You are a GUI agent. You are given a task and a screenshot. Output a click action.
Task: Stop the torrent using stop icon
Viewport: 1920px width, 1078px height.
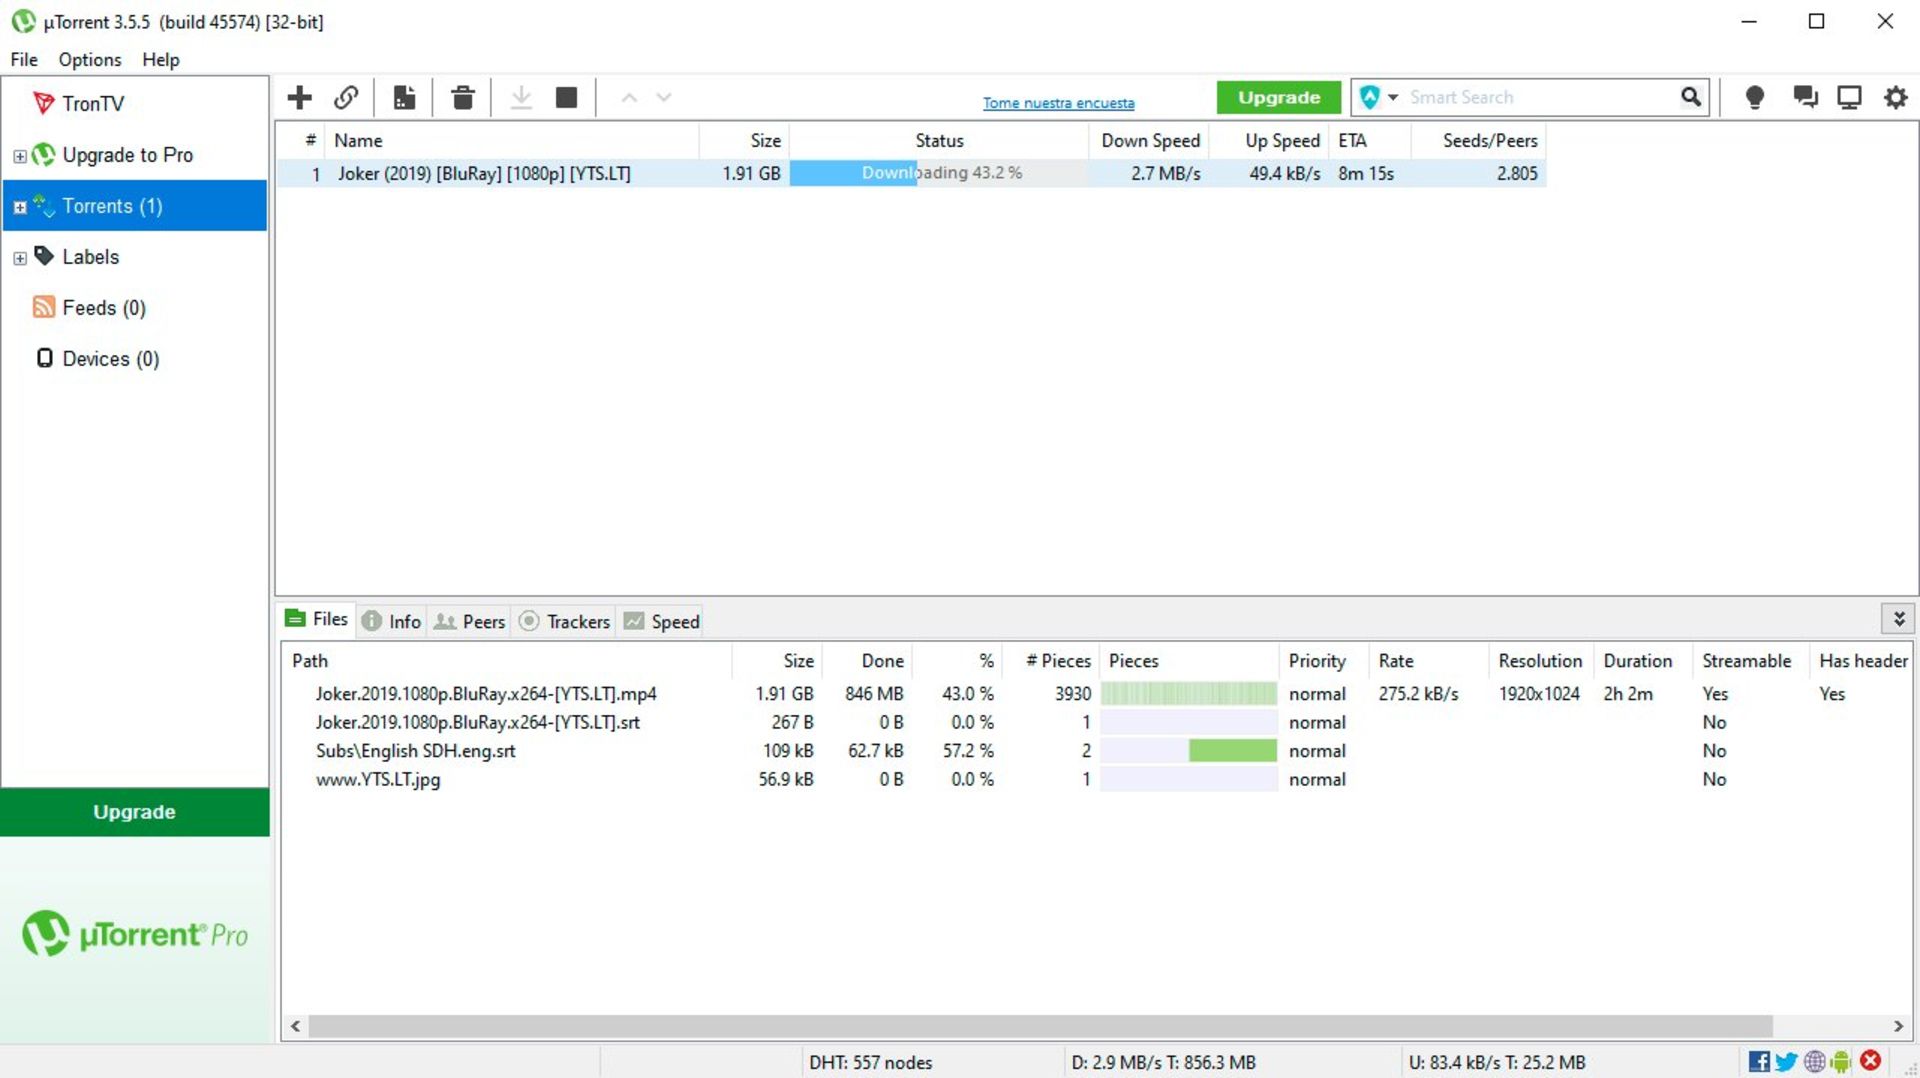[x=566, y=97]
